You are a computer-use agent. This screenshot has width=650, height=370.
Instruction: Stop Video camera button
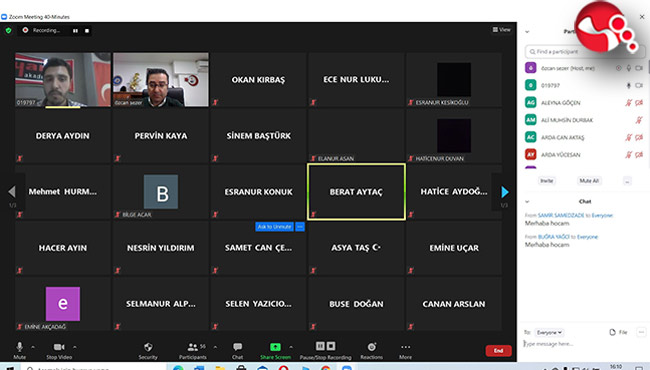59,350
